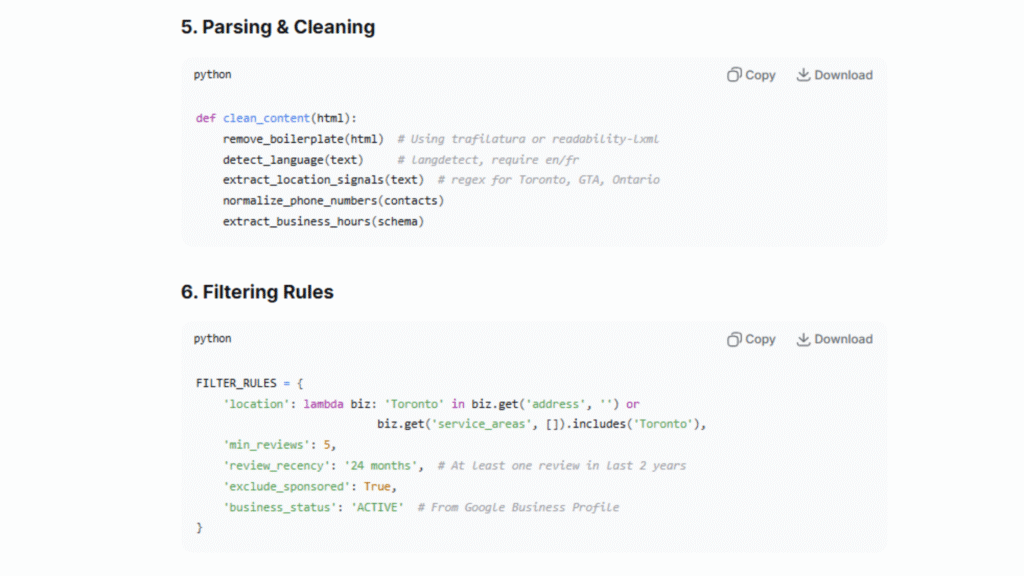The width and height of the screenshot is (1024, 576).
Task: Click the python label above clean_content code
Action: 212,75
